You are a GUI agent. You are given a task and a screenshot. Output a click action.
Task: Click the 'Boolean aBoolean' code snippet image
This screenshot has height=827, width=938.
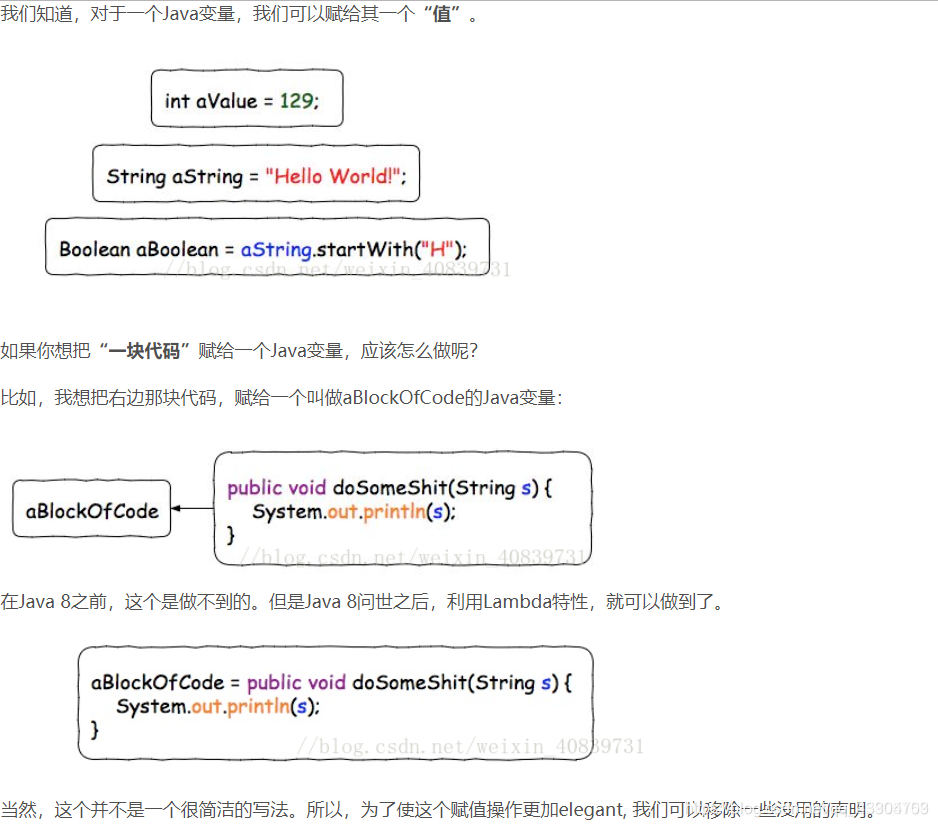[266, 246]
